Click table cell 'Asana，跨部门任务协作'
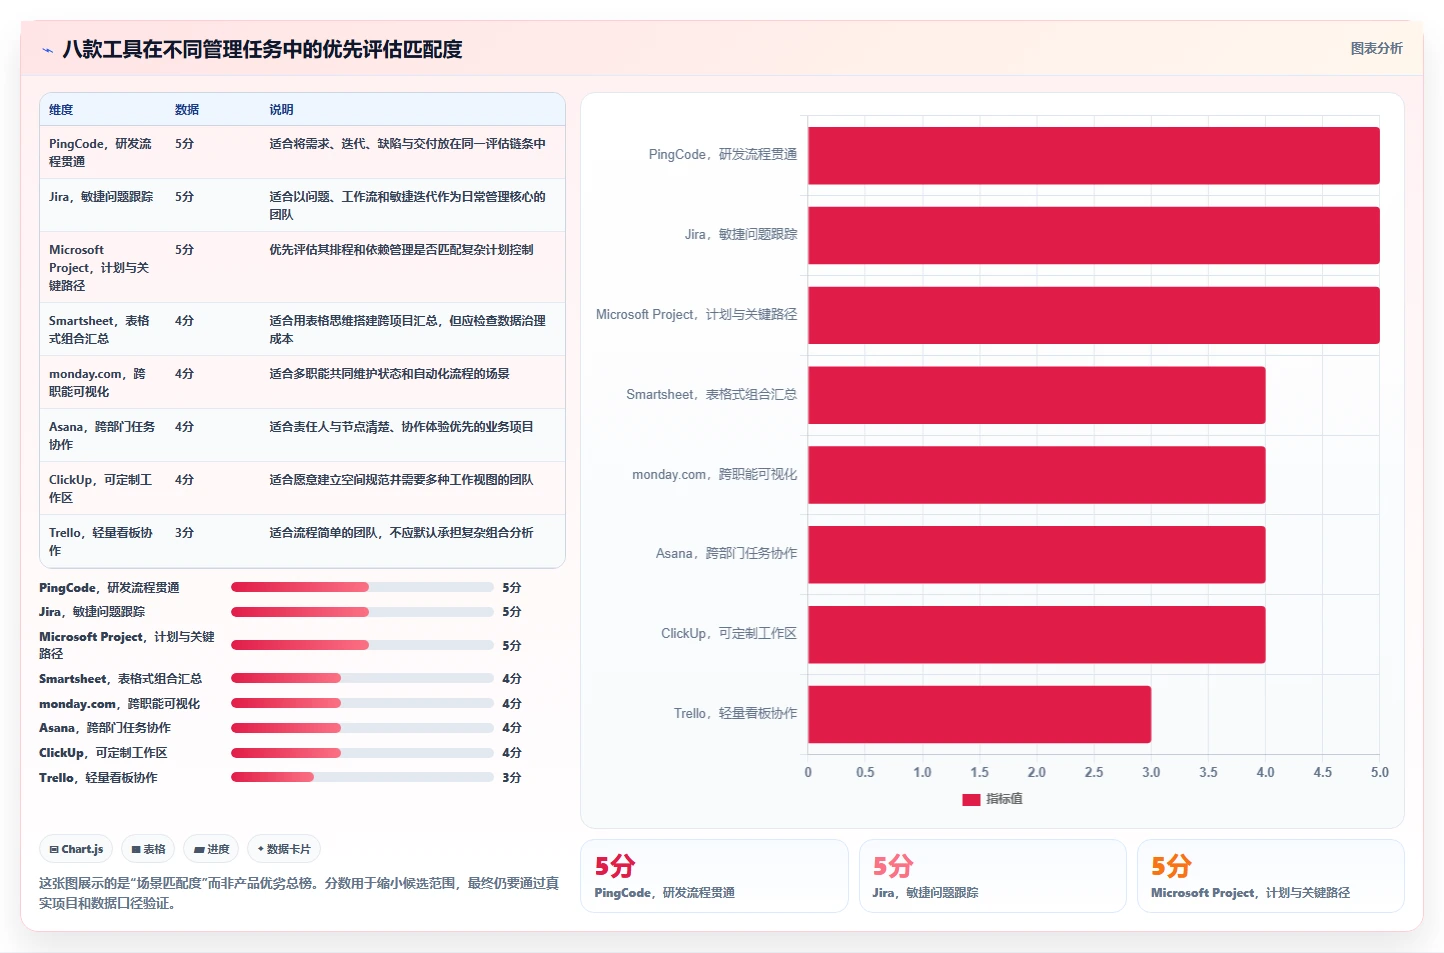 point(102,435)
